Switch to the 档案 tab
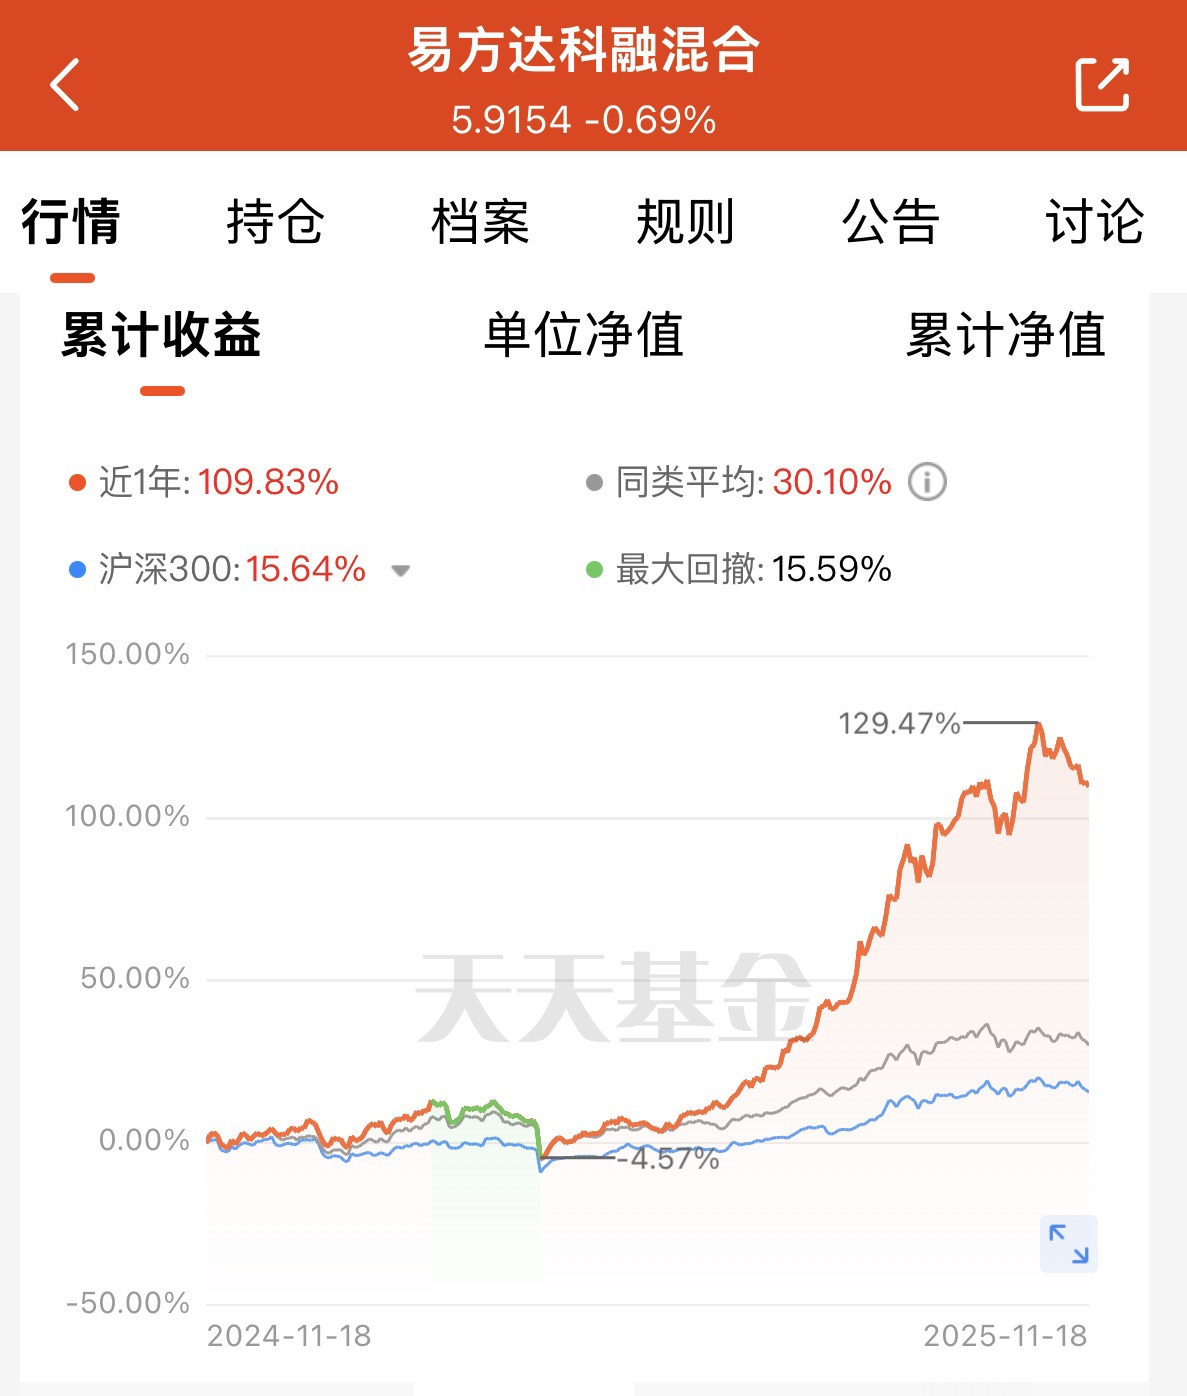 point(480,221)
